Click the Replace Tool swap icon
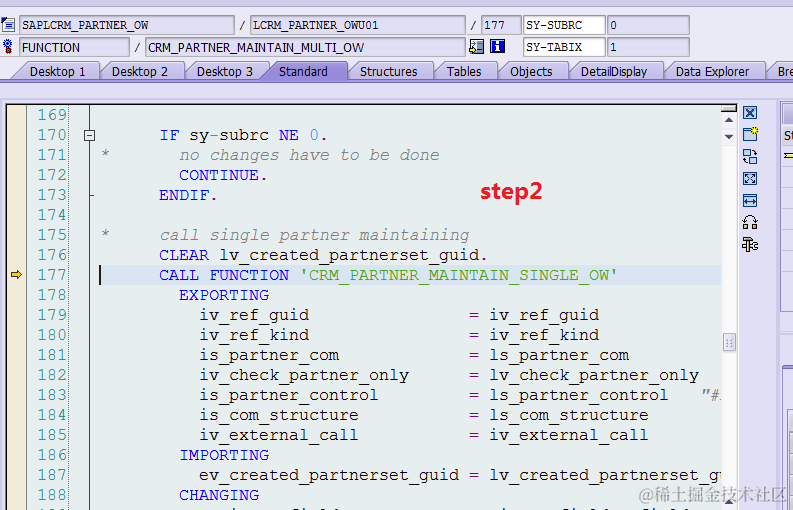 tap(750, 156)
